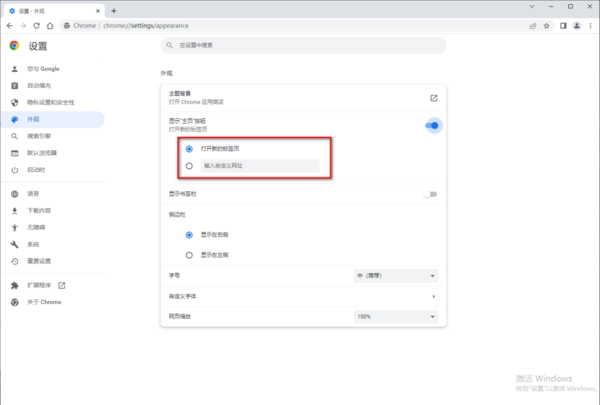Click the 输入自定义网址 input field
600x405 pixels.
pyautogui.click(x=260, y=166)
